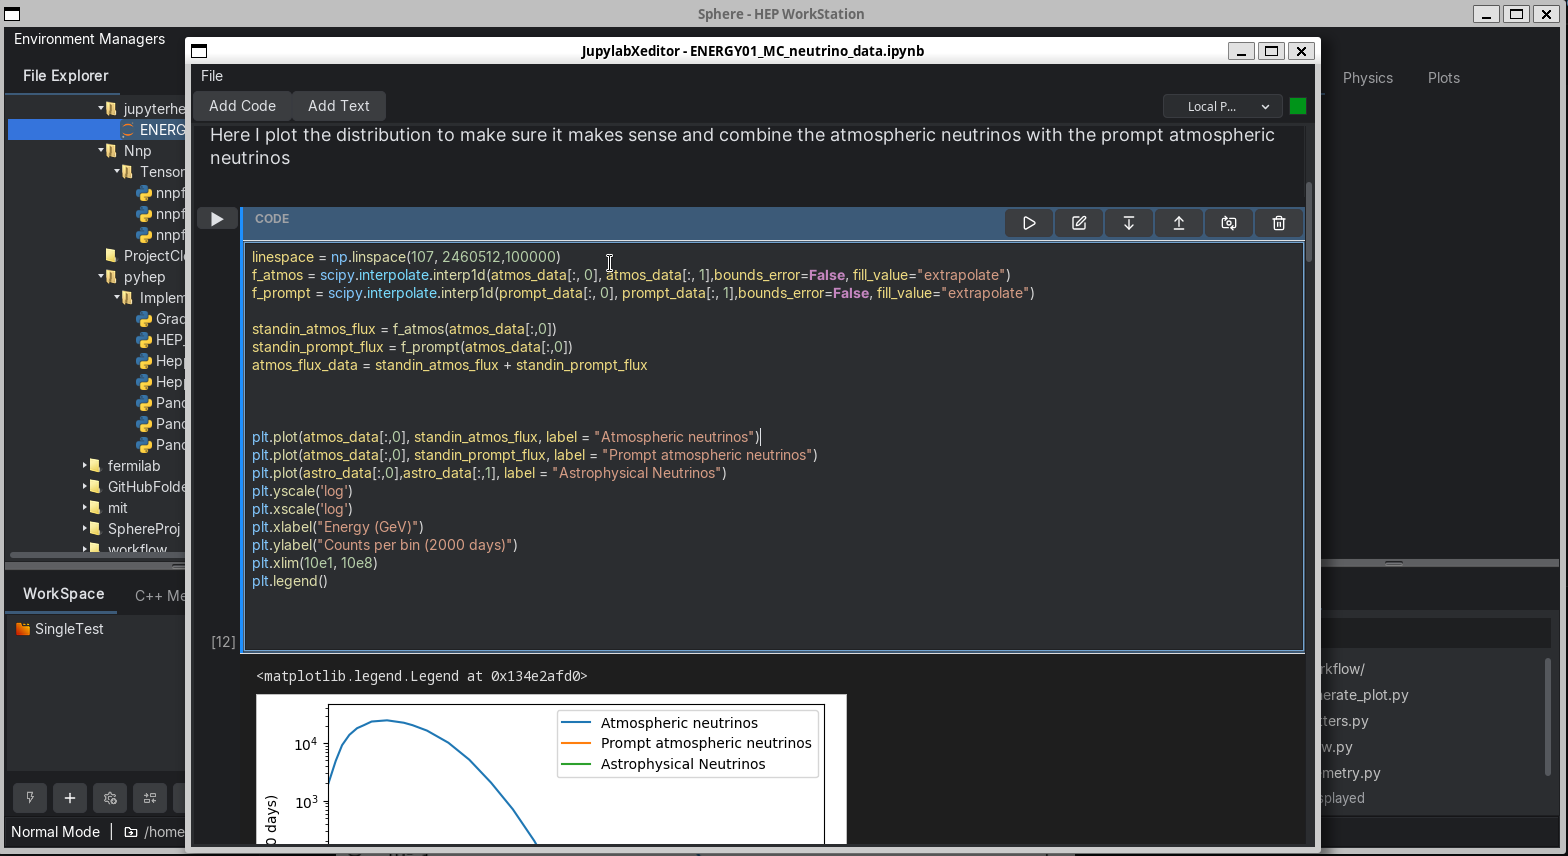Click the CODE cell type label

[x=272, y=219]
